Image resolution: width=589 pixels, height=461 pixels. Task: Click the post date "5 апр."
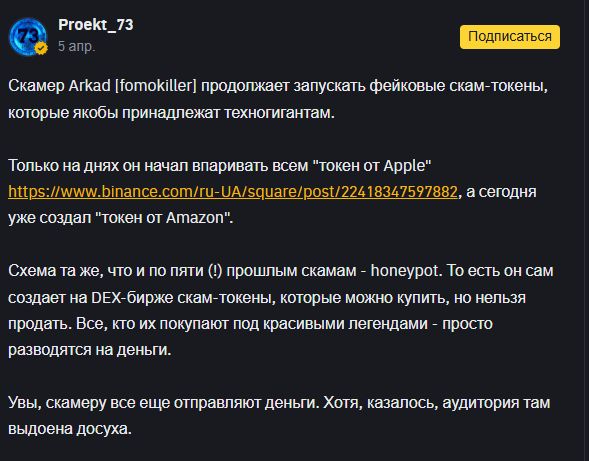pyautogui.click(x=77, y=46)
